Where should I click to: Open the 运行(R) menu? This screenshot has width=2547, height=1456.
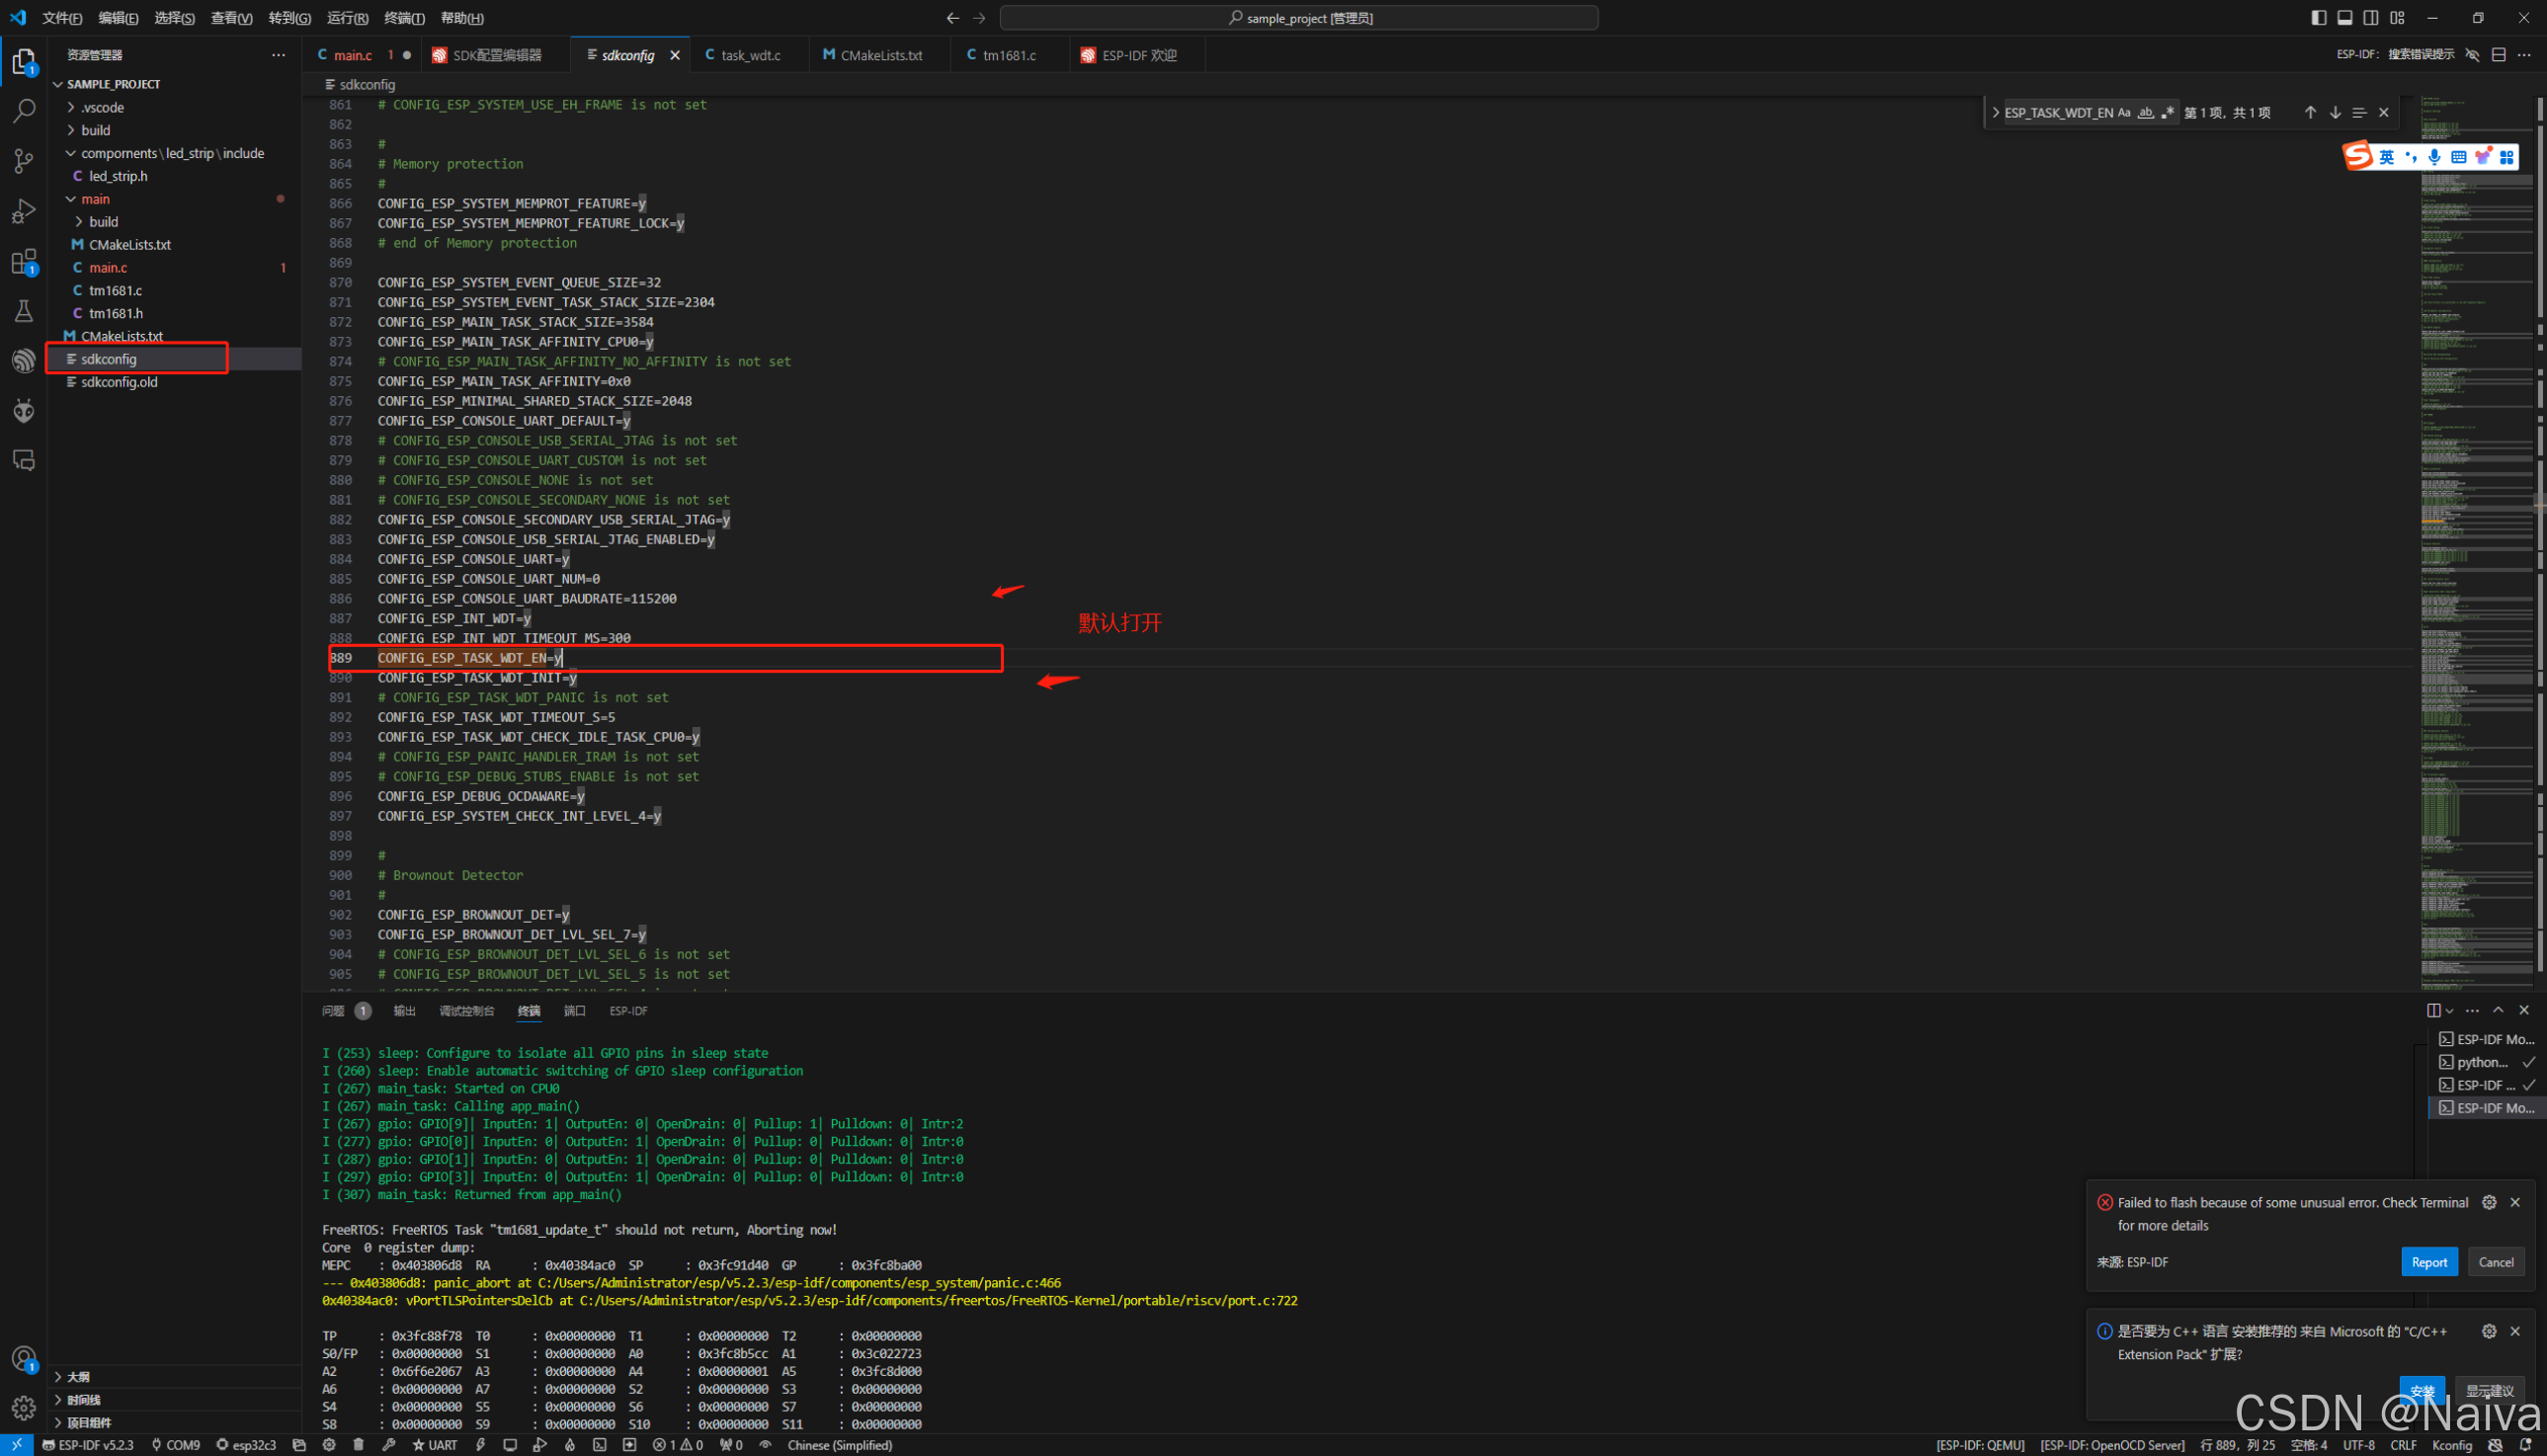tap(346, 17)
